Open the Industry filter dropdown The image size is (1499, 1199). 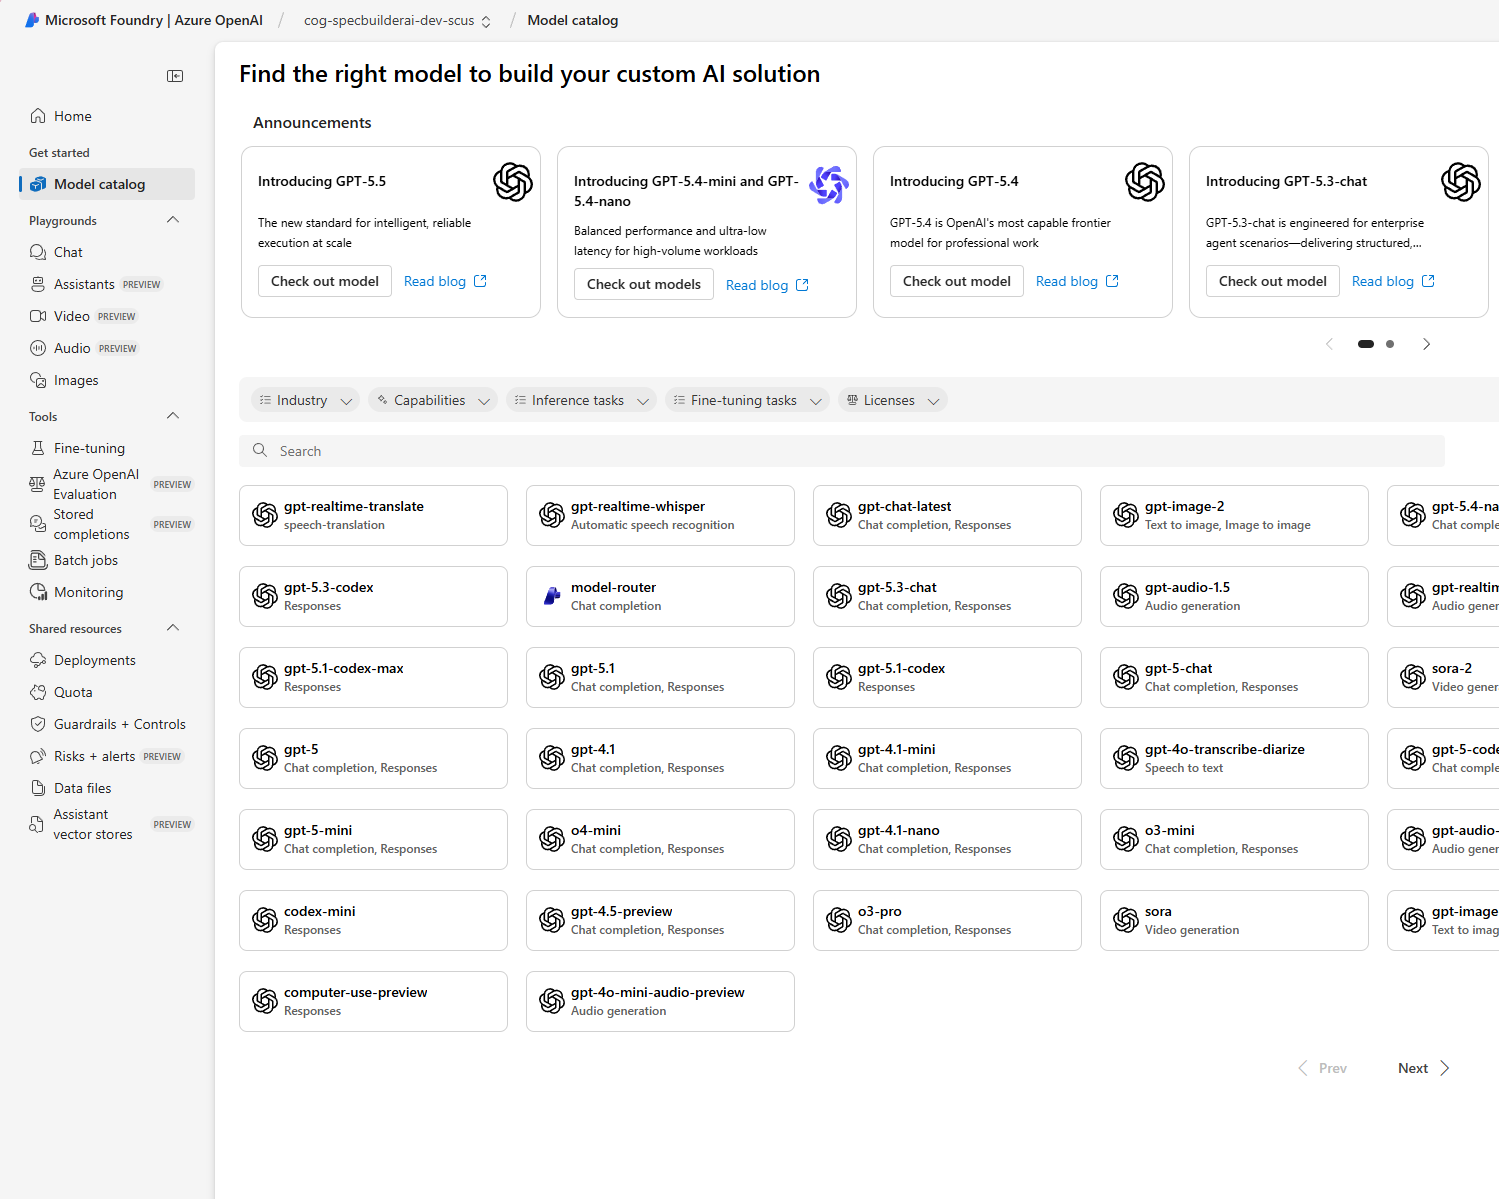click(x=305, y=400)
